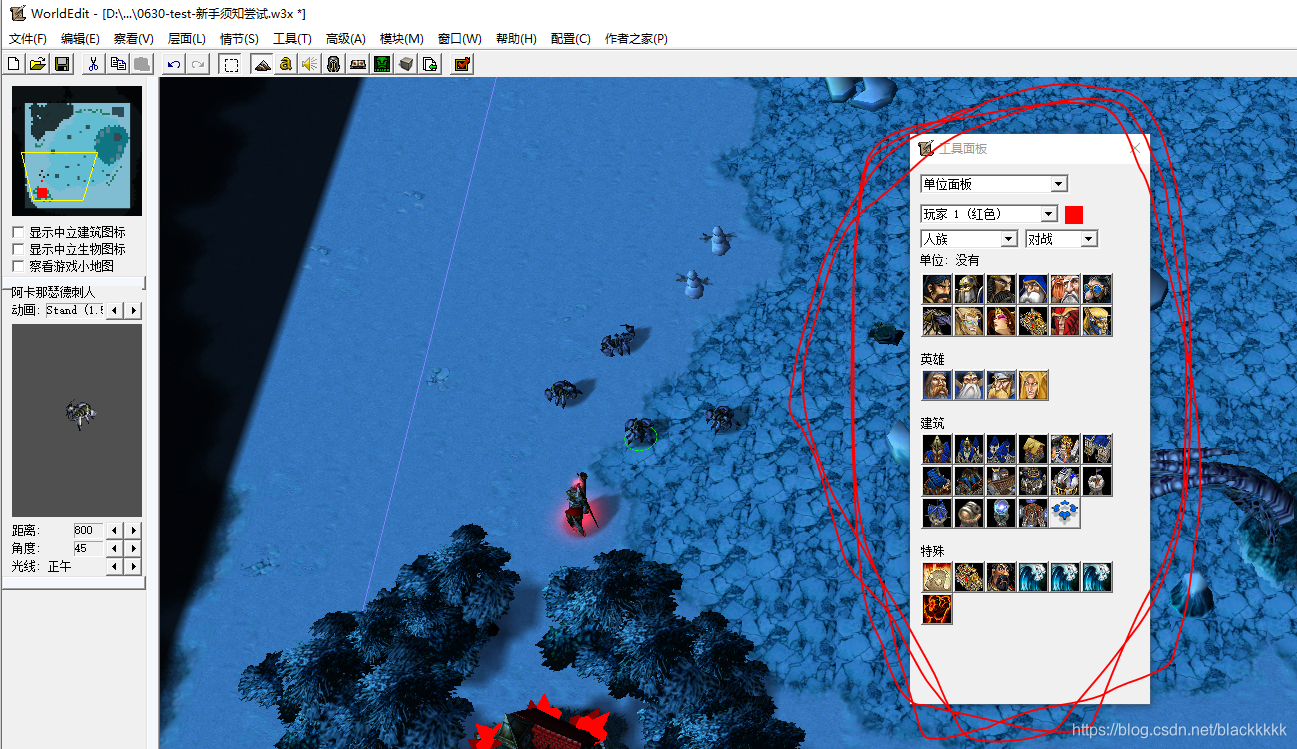Open the Object Editor helmet icon
Screen dimensions: 1297x749
pos(333,64)
